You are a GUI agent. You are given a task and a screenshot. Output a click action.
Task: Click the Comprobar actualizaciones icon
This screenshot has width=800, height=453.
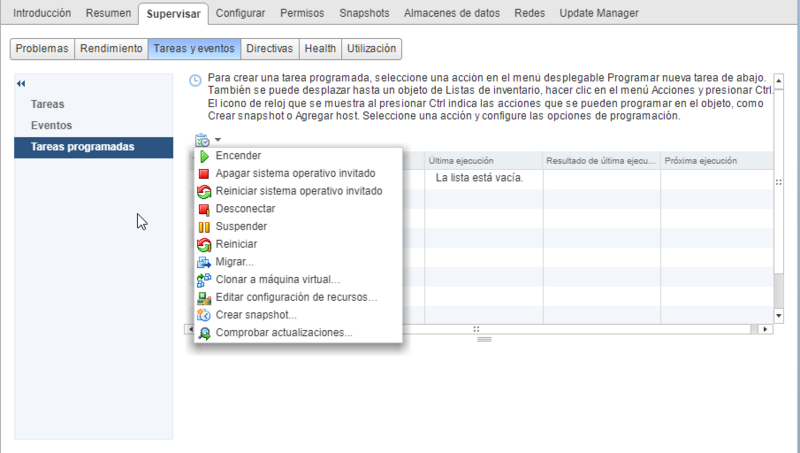(x=204, y=333)
